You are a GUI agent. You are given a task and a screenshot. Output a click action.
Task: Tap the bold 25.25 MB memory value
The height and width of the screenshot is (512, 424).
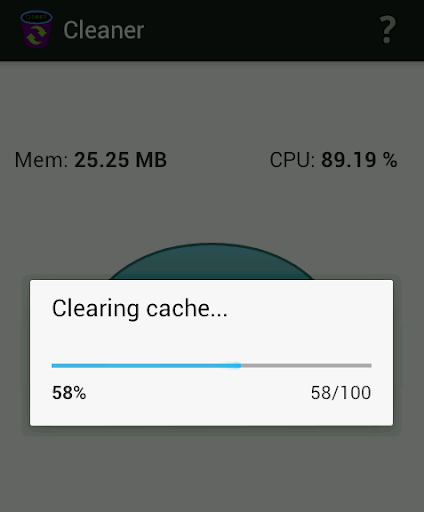(120, 160)
